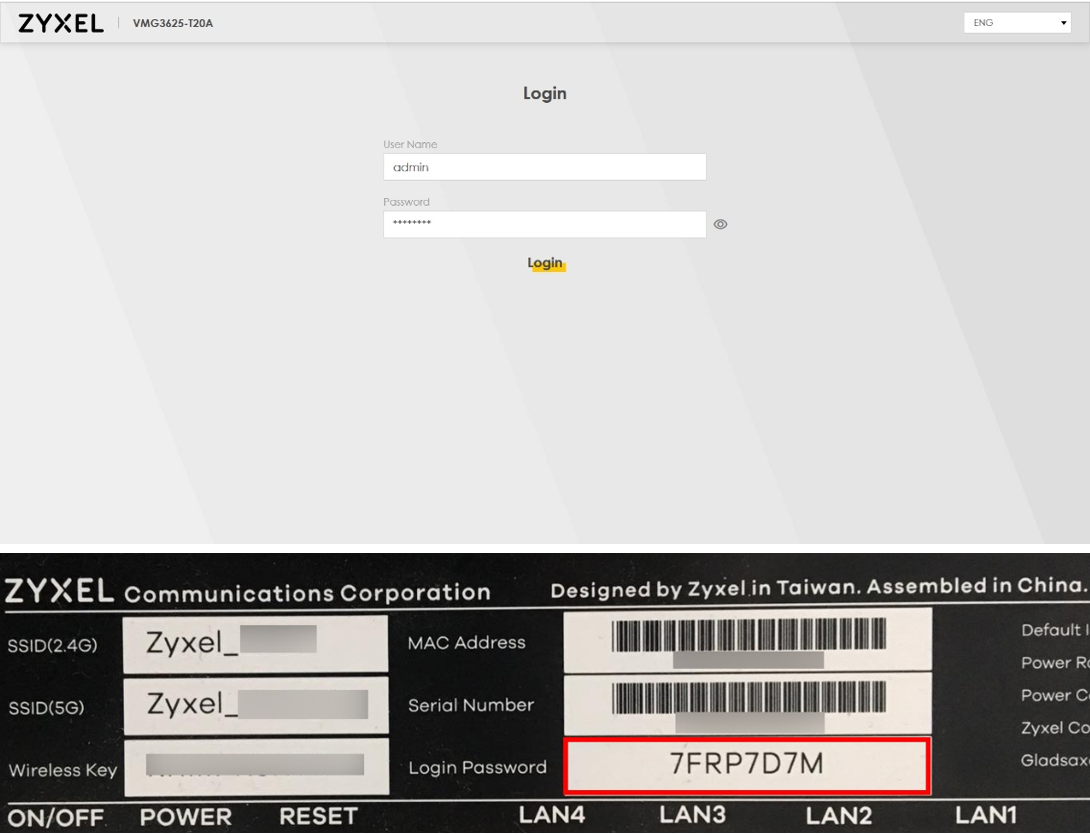Click Designed by Zyxel in Taiwan text
Viewport: 1090px width, 835px height.
(705, 590)
